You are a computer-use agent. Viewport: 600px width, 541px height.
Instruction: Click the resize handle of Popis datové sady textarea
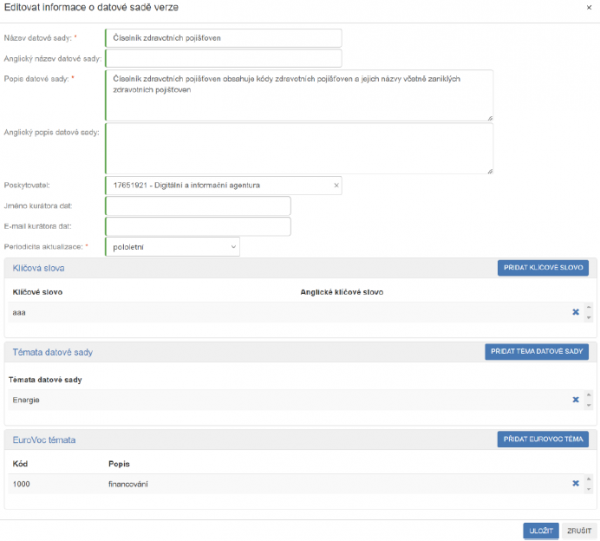490,118
